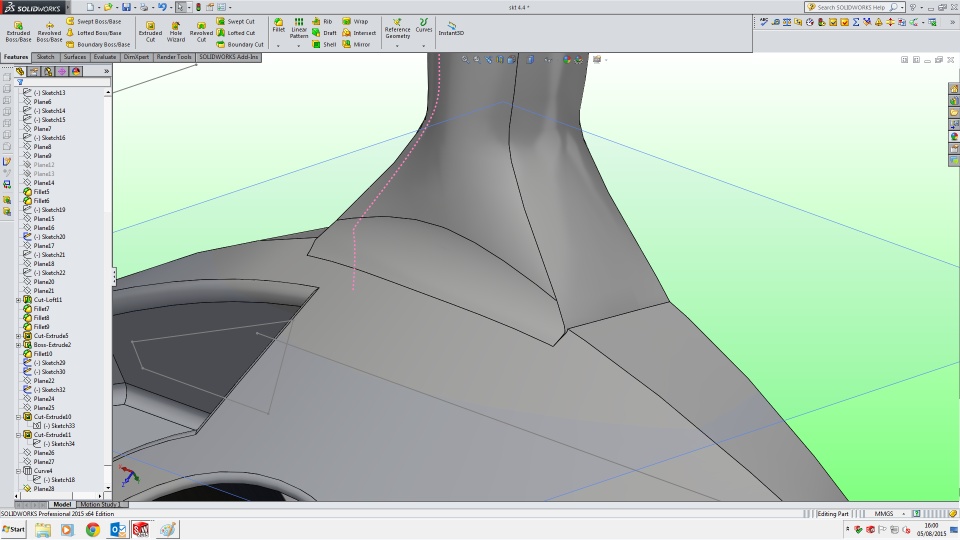Image resolution: width=960 pixels, height=540 pixels.
Task: Select the Extruded Boss/Base tool
Action: pyautogui.click(x=18, y=32)
